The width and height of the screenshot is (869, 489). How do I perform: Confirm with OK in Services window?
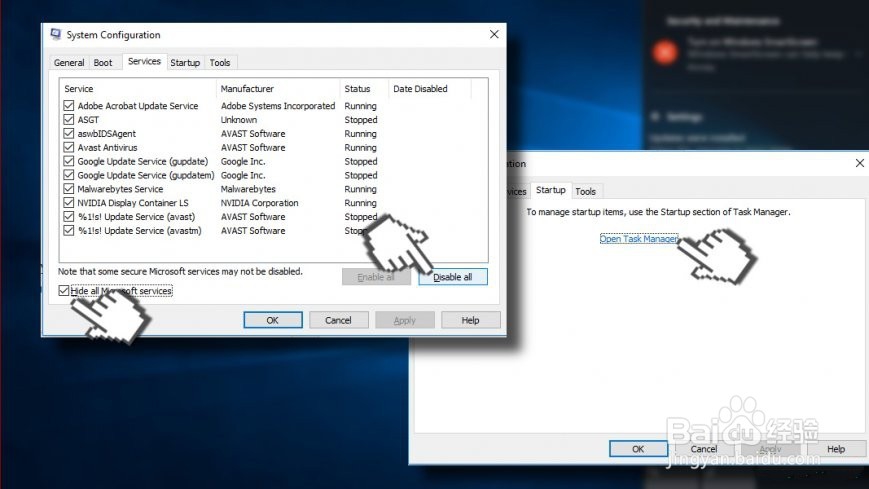coord(273,320)
